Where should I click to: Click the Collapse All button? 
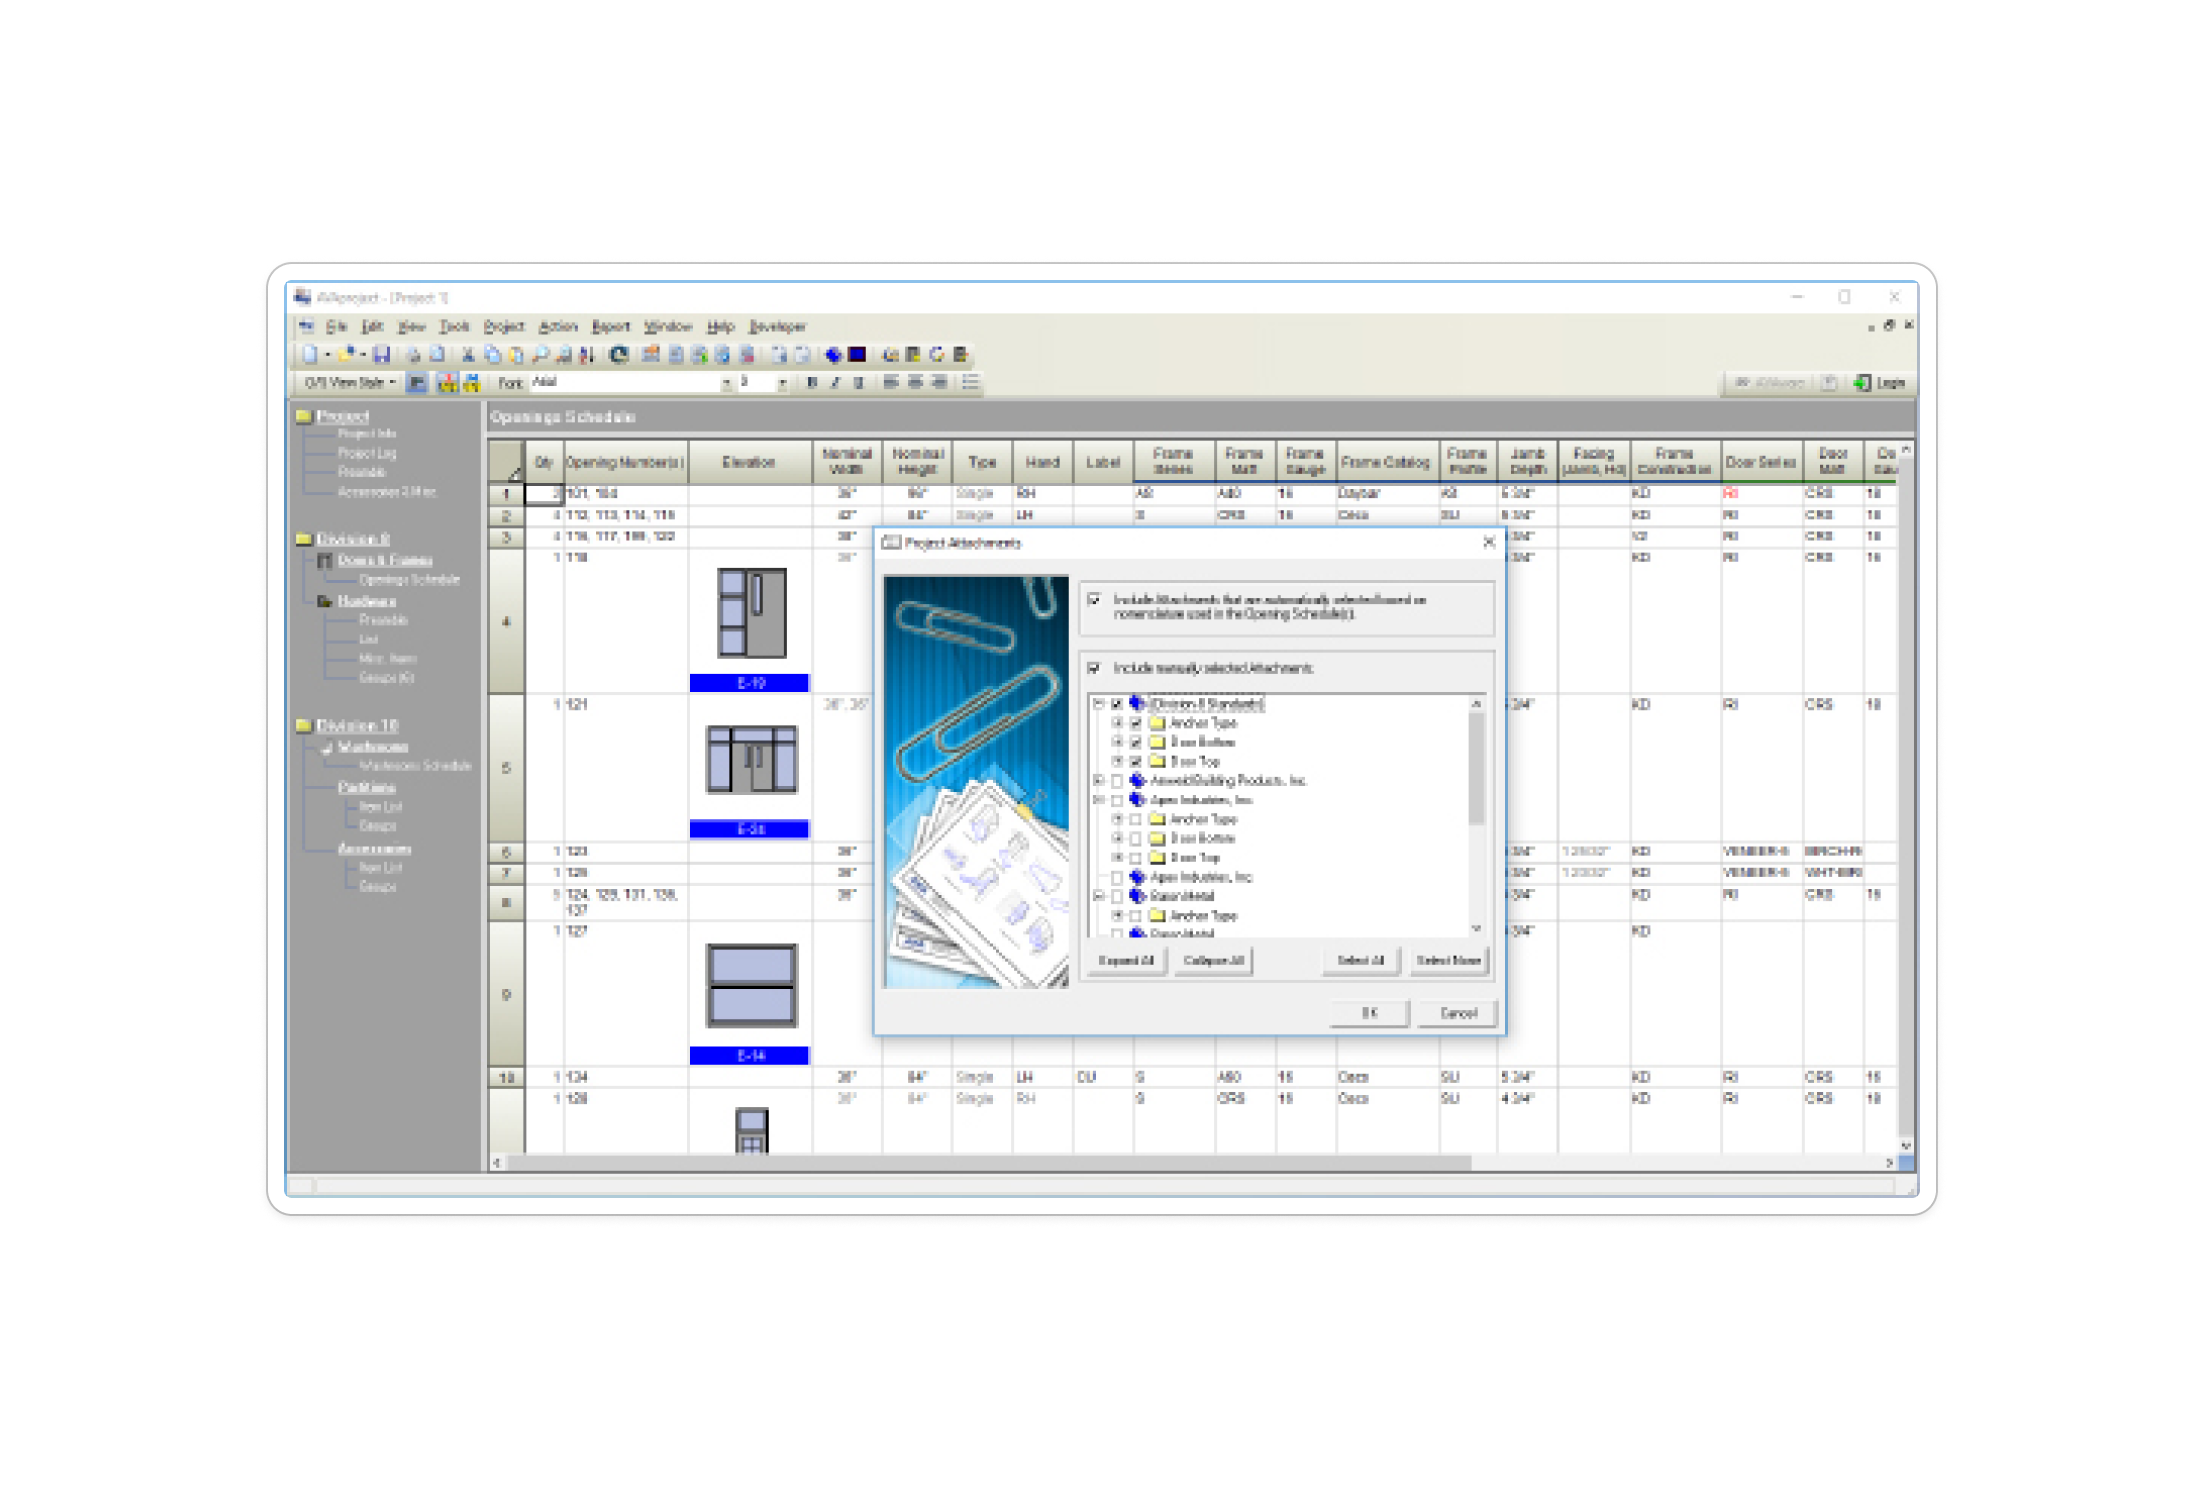pyautogui.click(x=1213, y=961)
